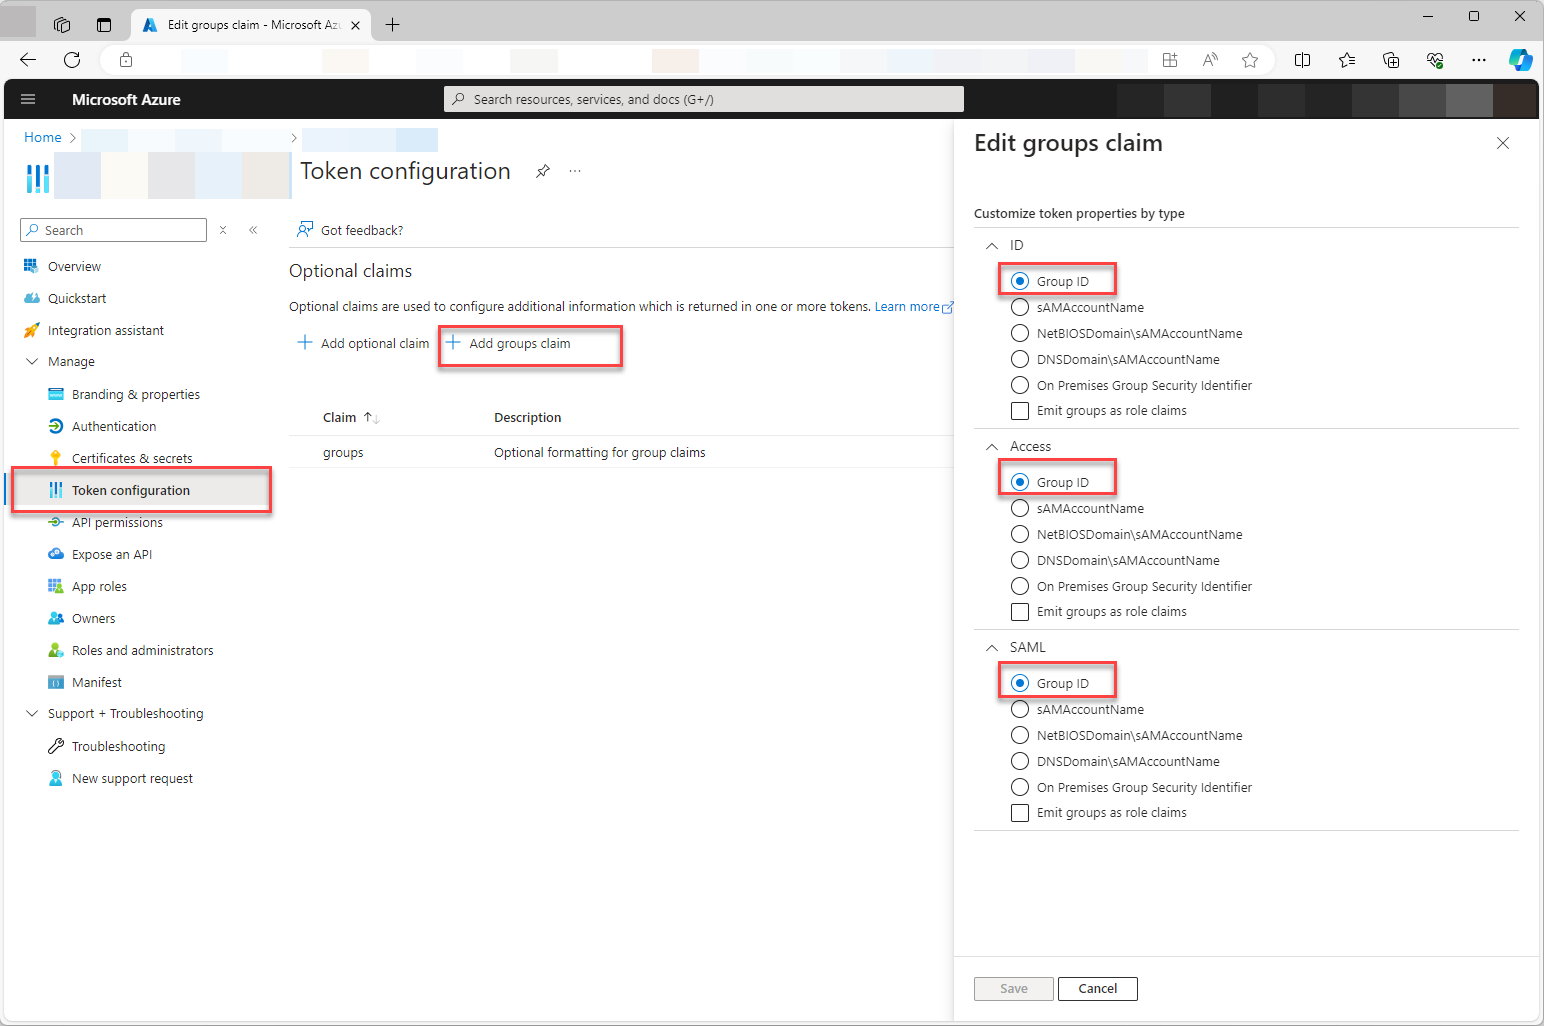Open API permissions page
This screenshot has width=1544, height=1026.
117,522
